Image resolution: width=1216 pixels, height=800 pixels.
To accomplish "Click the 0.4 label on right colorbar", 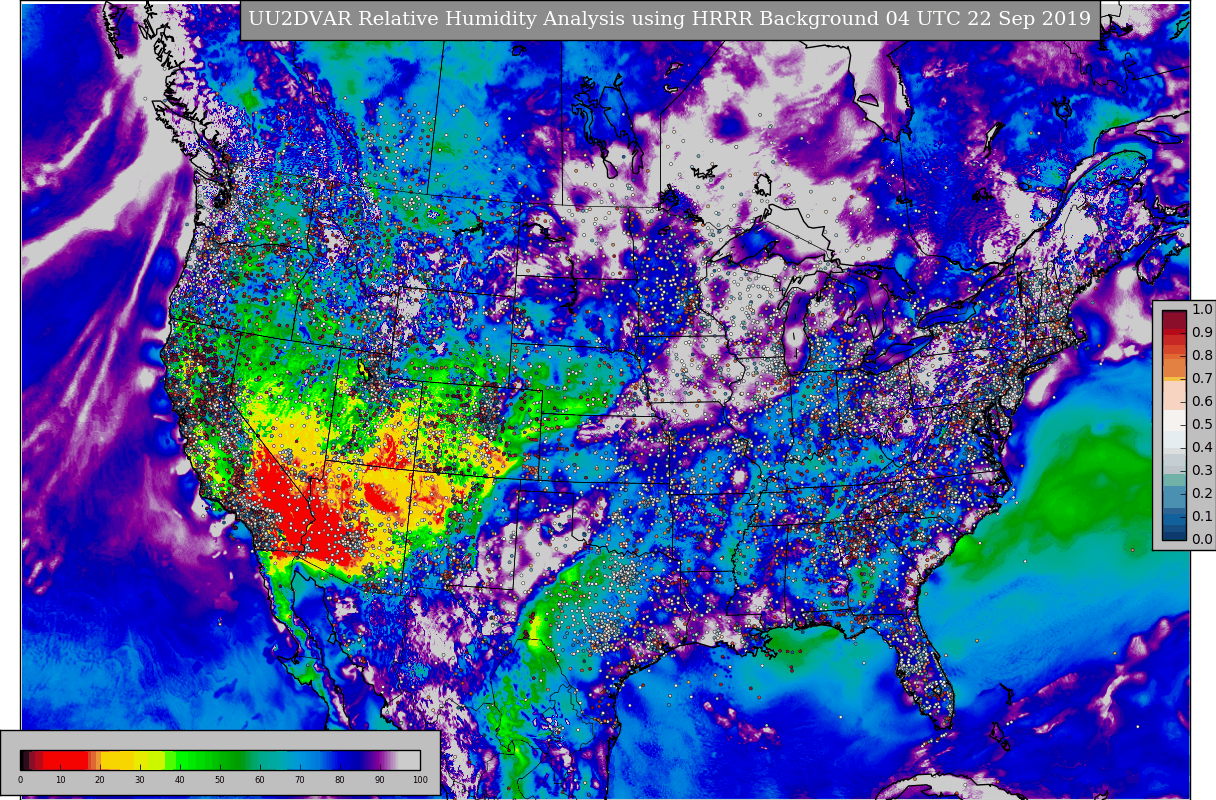I will click(x=1202, y=447).
